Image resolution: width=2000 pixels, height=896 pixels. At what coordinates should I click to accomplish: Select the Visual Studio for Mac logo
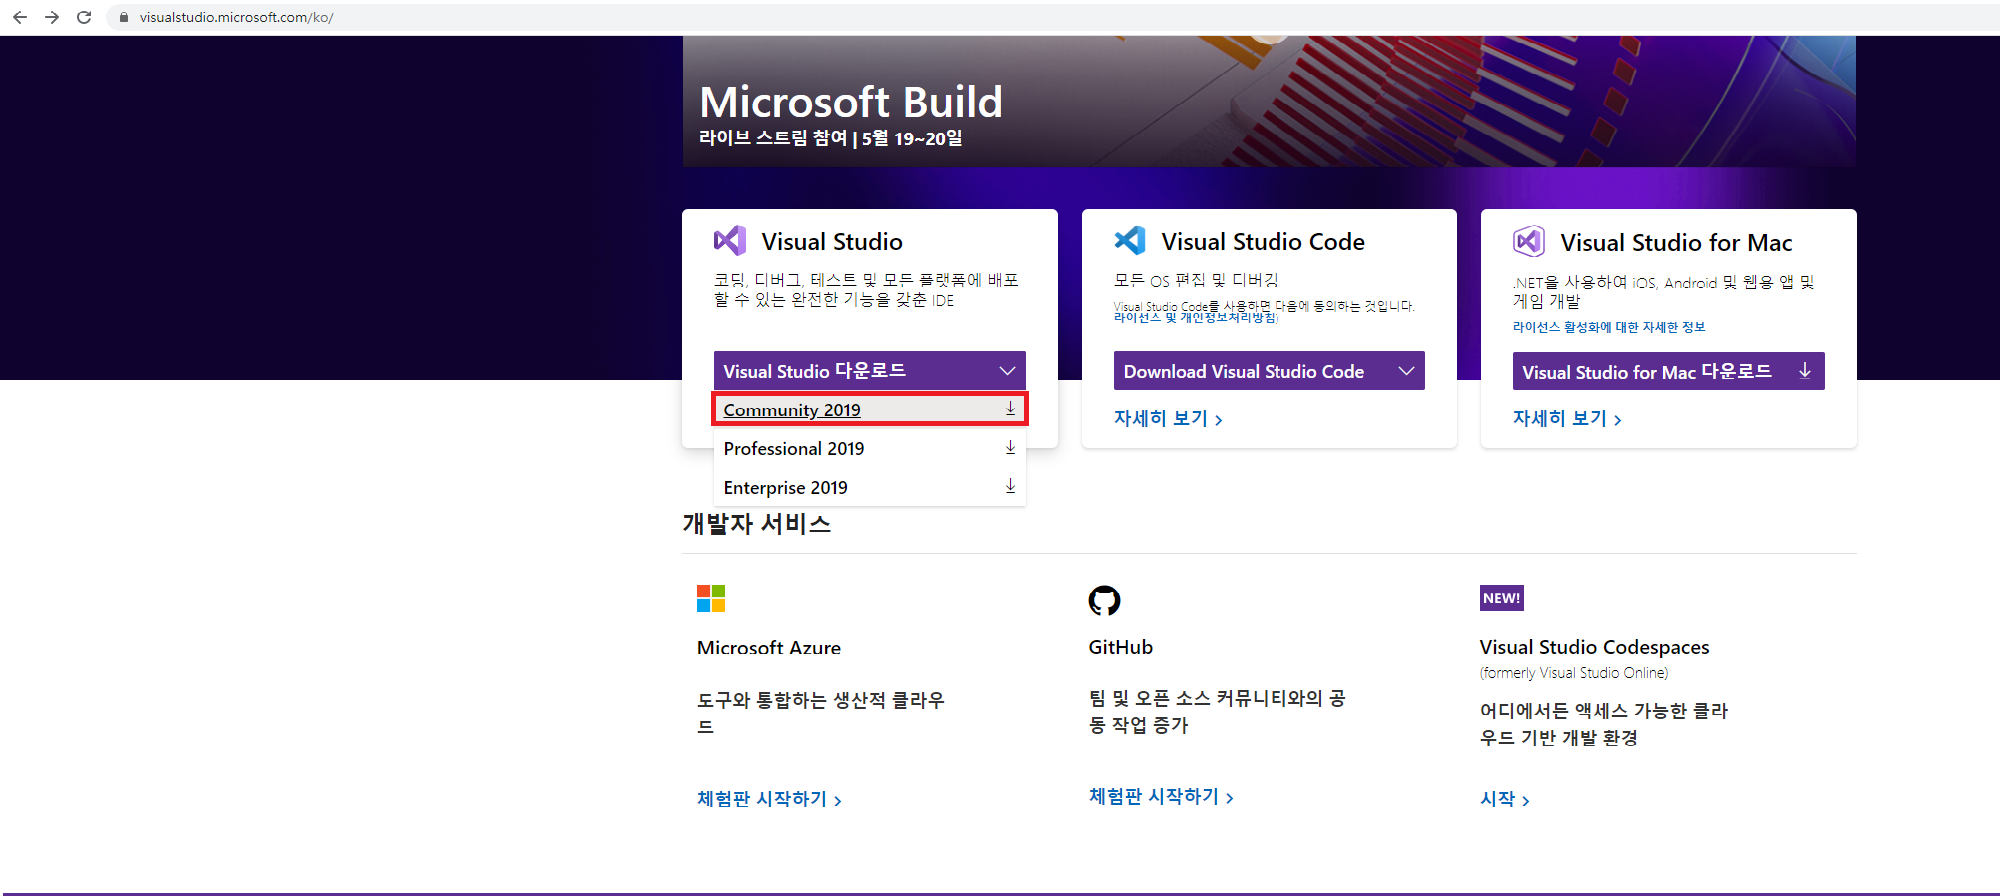pyautogui.click(x=1529, y=241)
